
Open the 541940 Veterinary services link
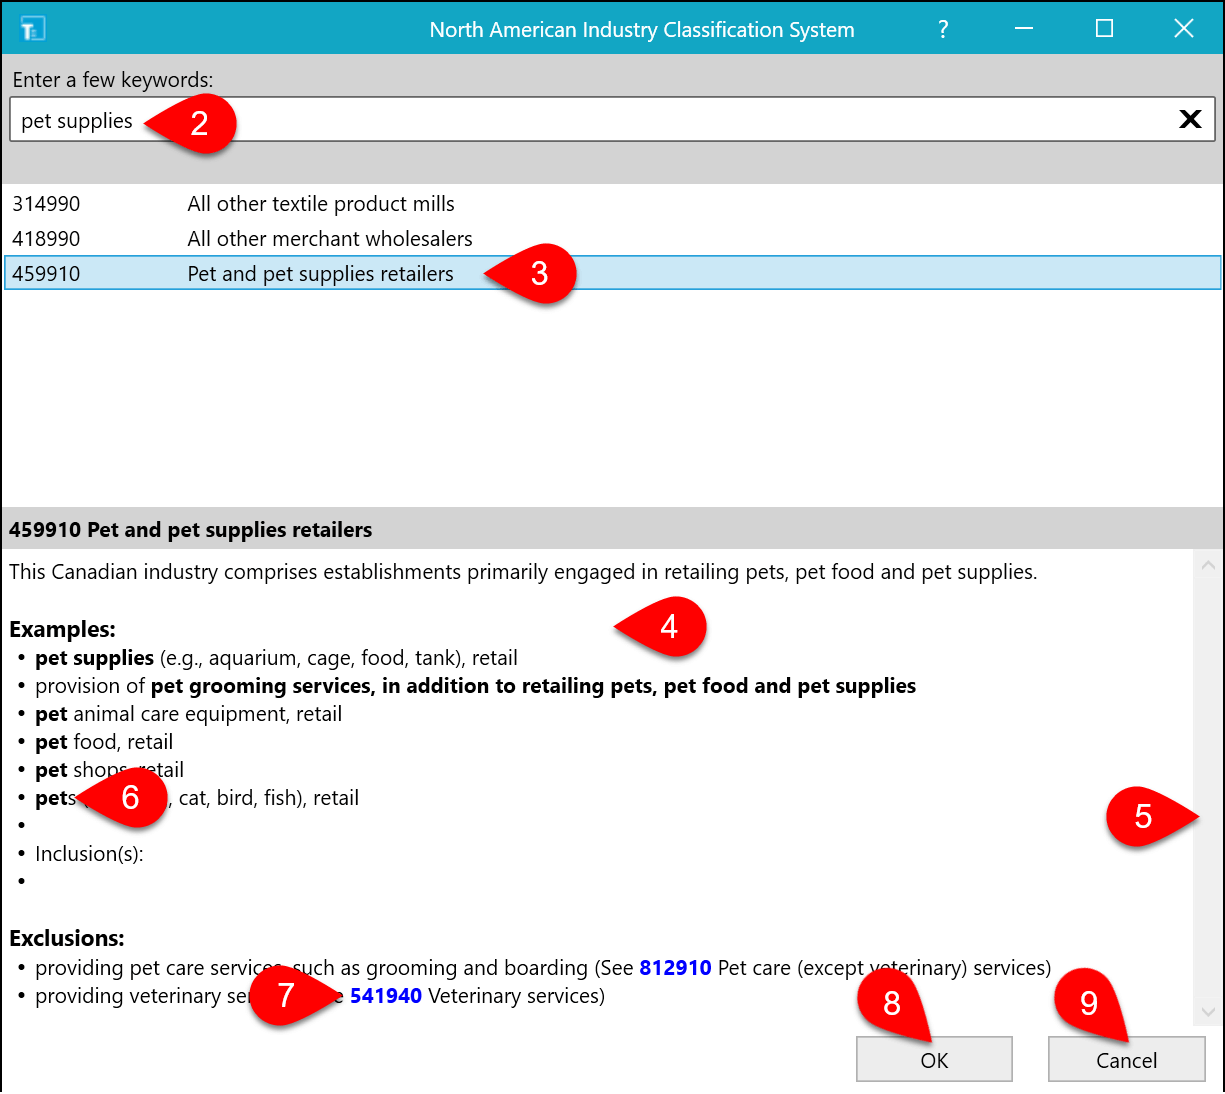pos(386,996)
